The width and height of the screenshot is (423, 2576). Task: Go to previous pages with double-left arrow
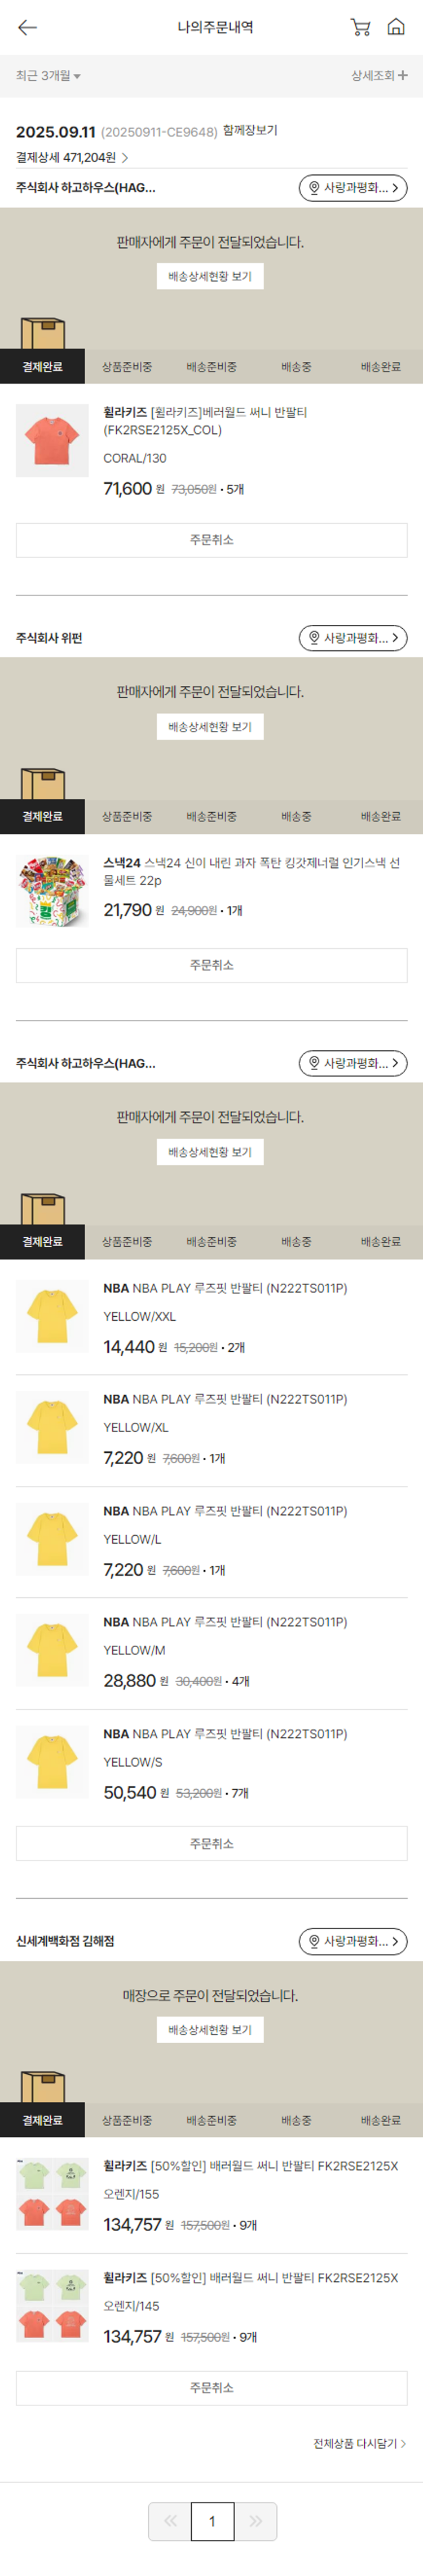click(170, 2521)
